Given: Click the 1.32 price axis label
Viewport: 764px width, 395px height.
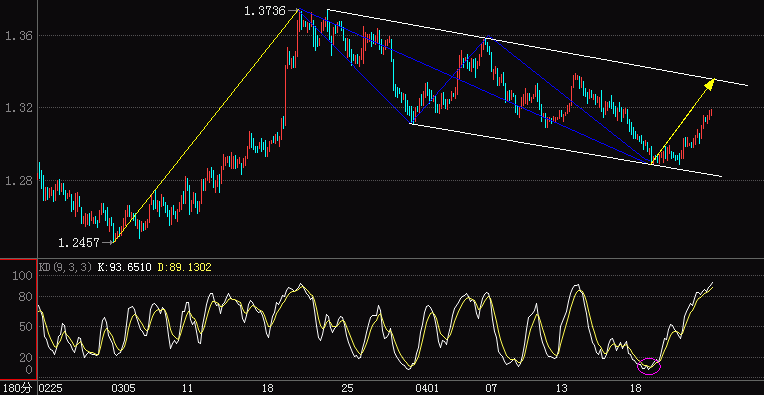Looking at the screenshot, I should 19,108.
